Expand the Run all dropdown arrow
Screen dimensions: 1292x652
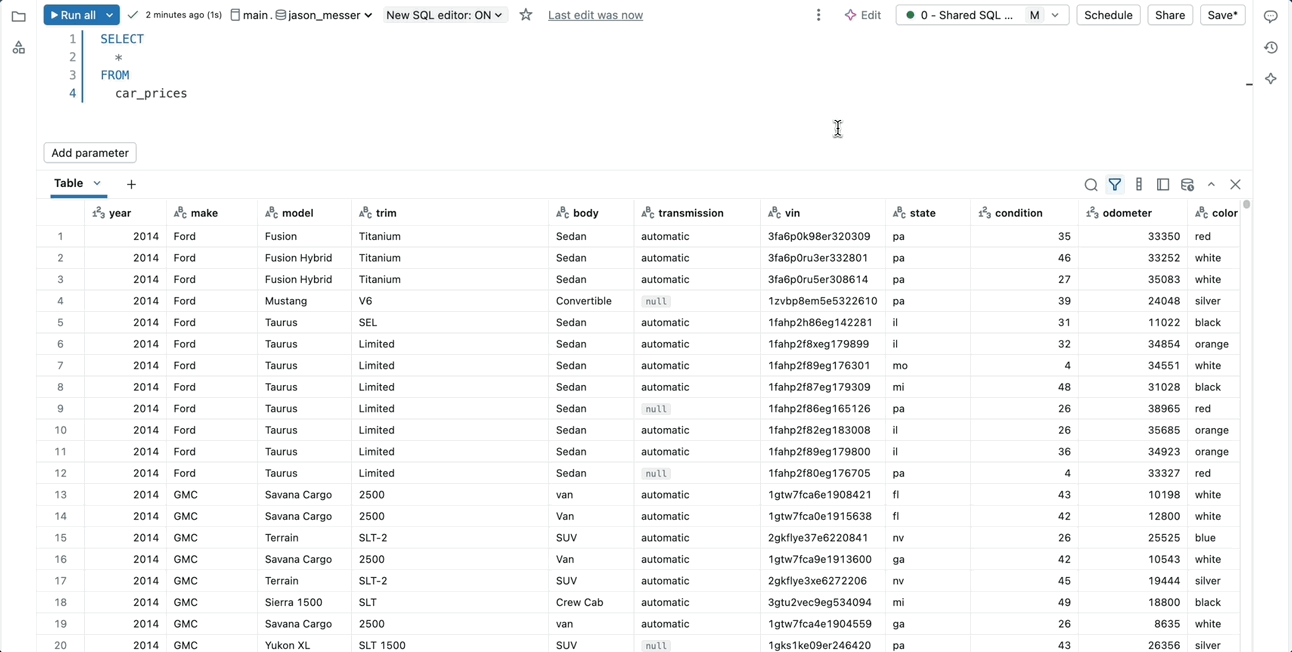[110, 15]
